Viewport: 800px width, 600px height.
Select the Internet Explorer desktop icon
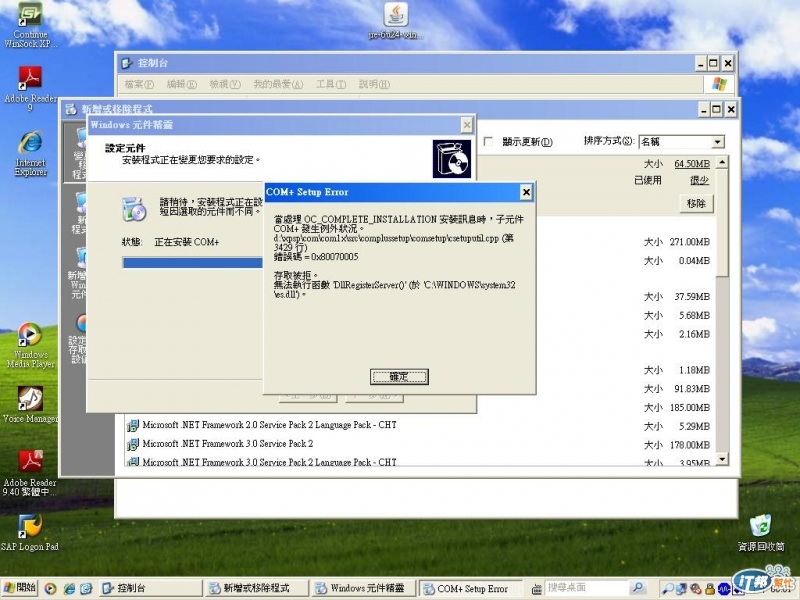pos(30,154)
